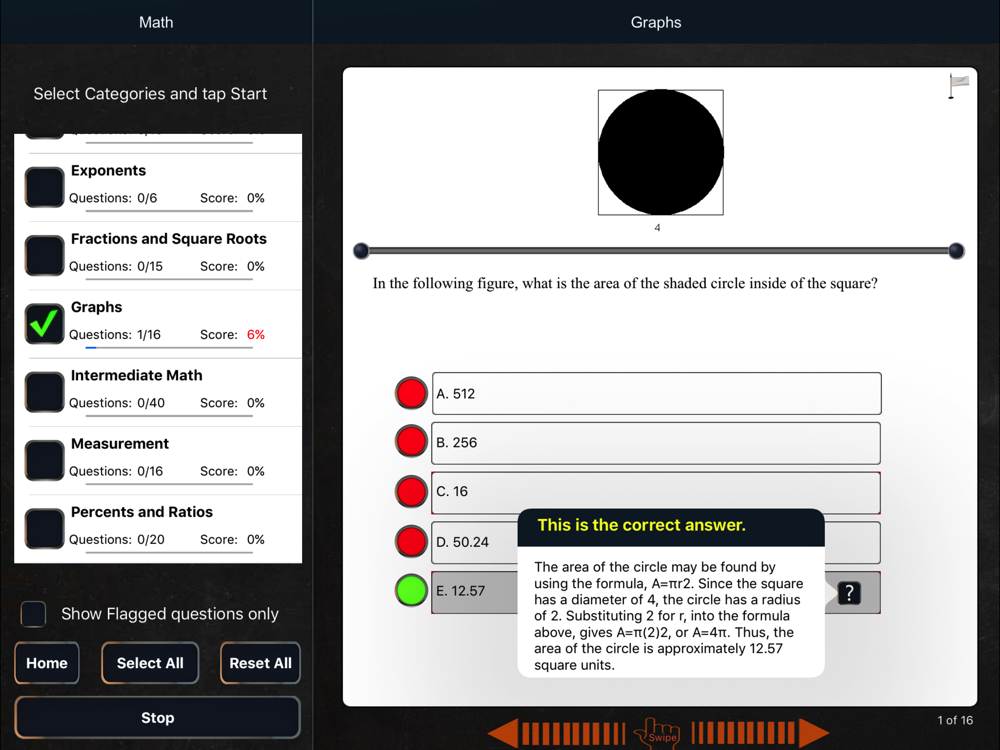Click the Swipe hand icon
The height and width of the screenshot is (750, 1000).
657,732
